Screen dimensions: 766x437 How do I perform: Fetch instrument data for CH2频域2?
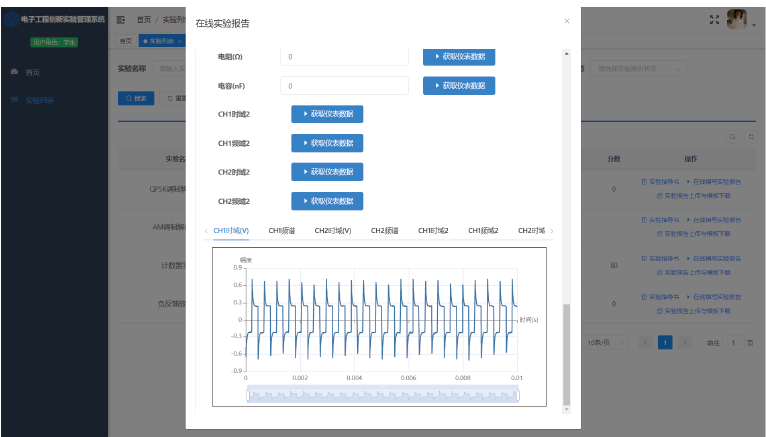tap(327, 201)
